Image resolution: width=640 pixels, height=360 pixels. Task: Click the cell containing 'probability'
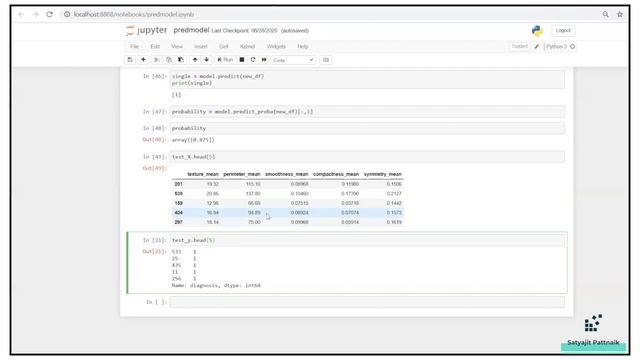pos(367,128)
